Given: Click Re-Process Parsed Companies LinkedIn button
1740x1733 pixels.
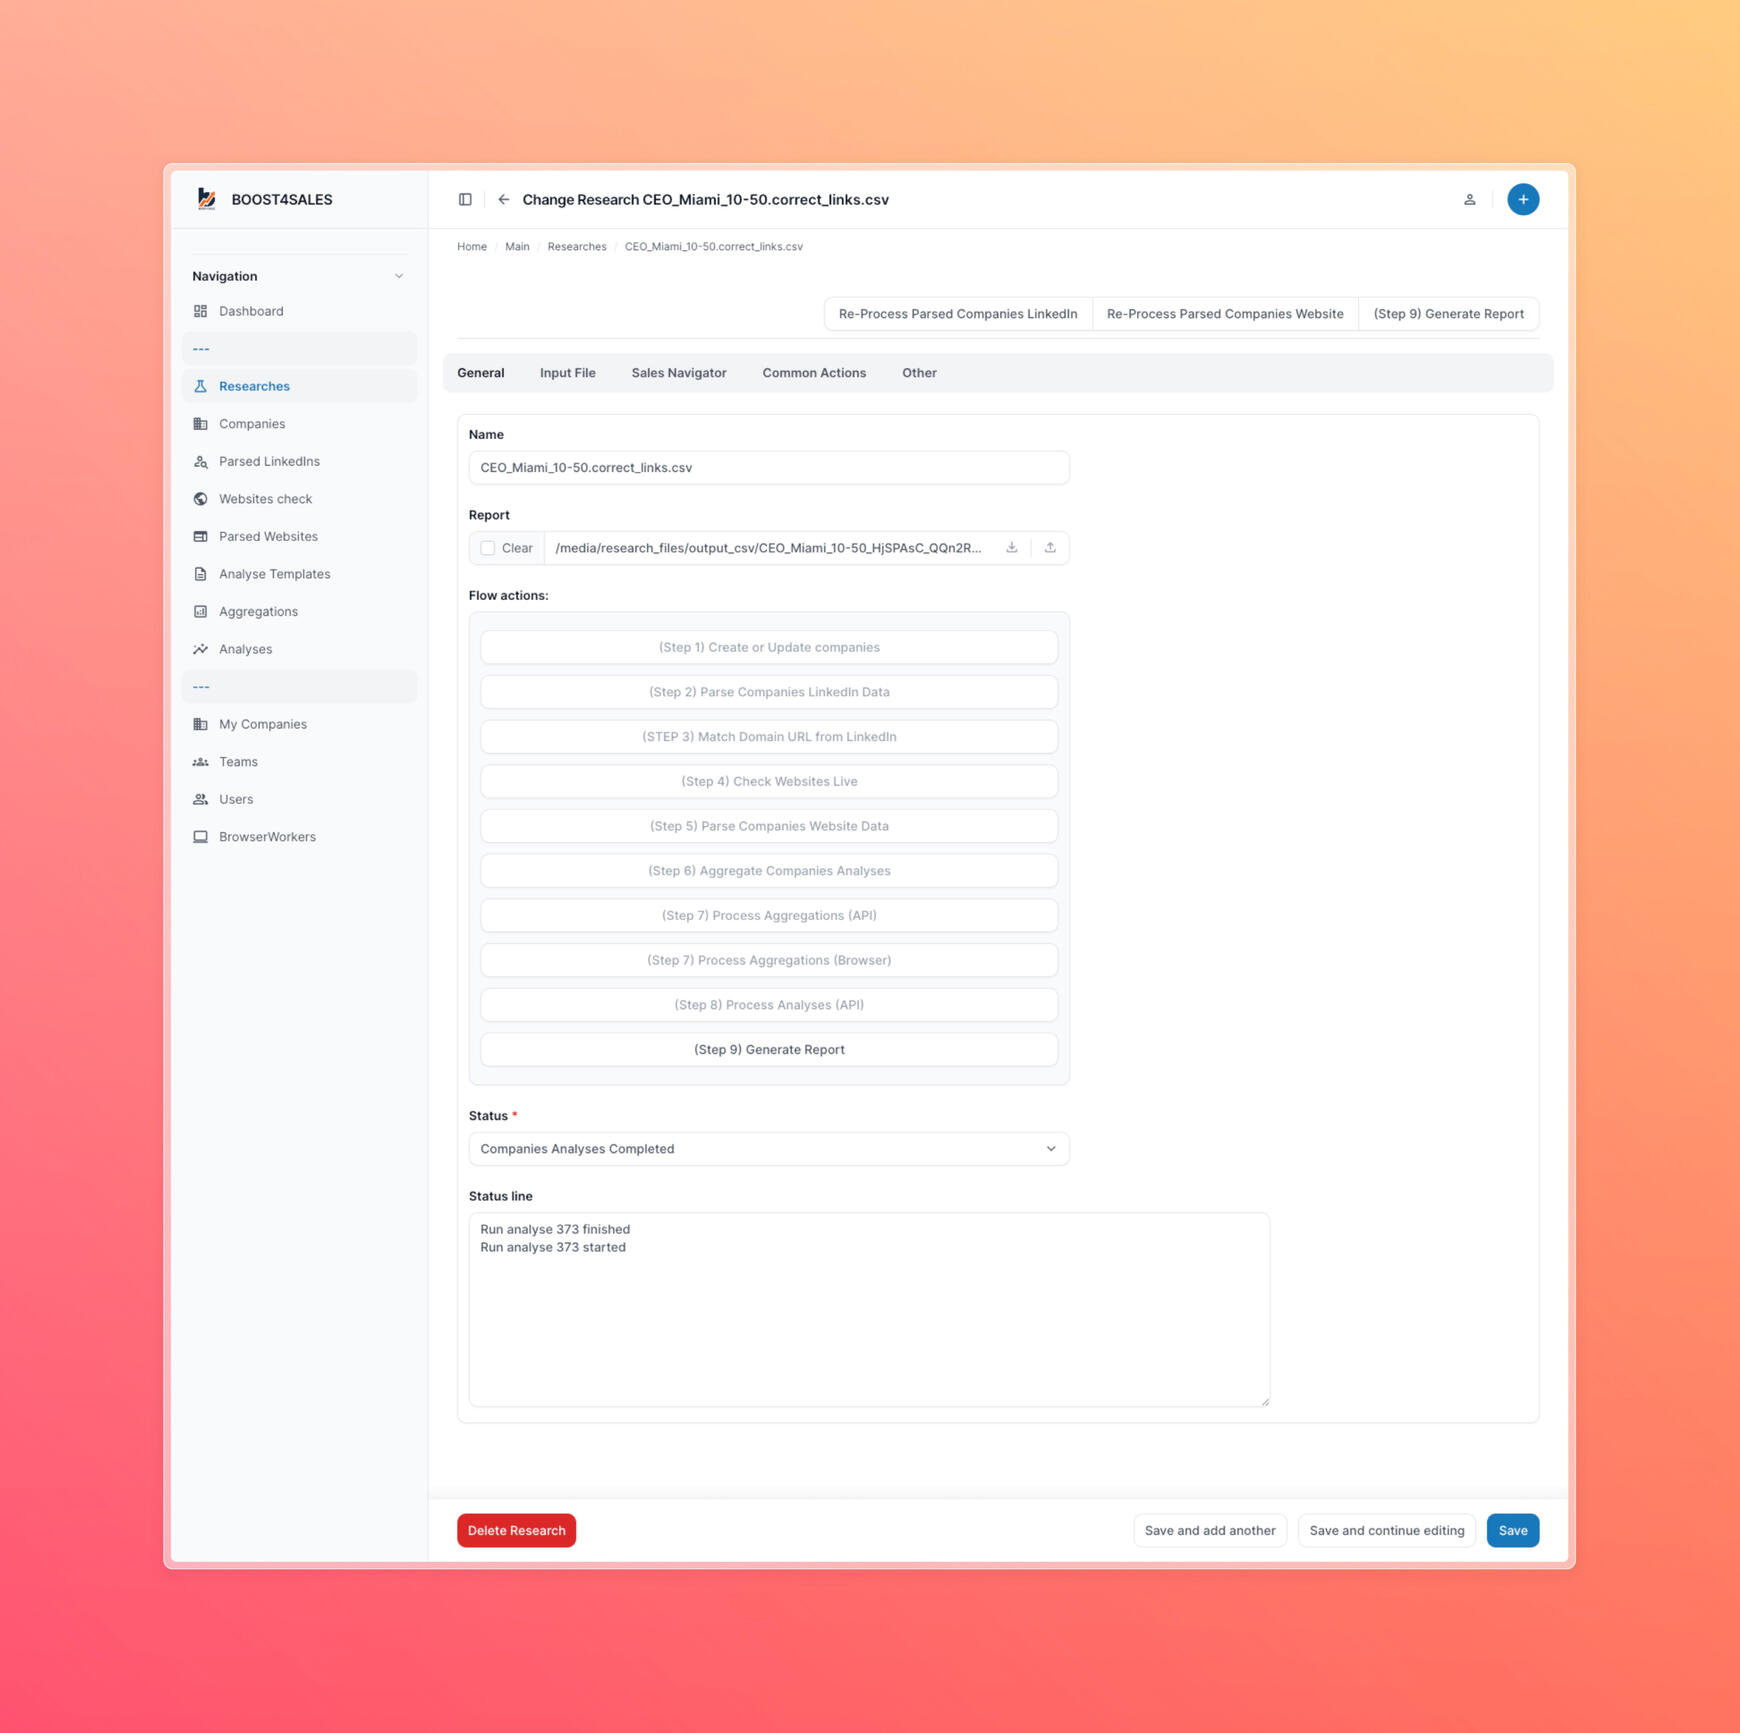Looking at the screenshot, I should (x=957, y=314).
